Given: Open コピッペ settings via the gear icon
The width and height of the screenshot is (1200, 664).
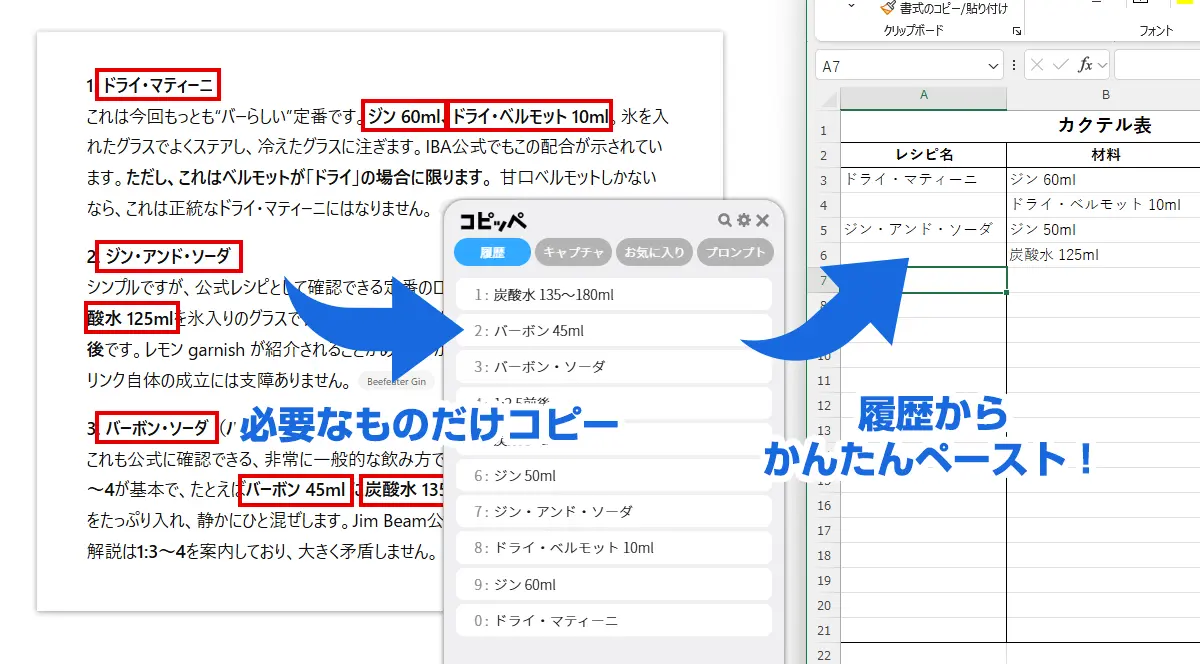Looking at the screenshot, I should pyautogui.click(x=744, y=220).
